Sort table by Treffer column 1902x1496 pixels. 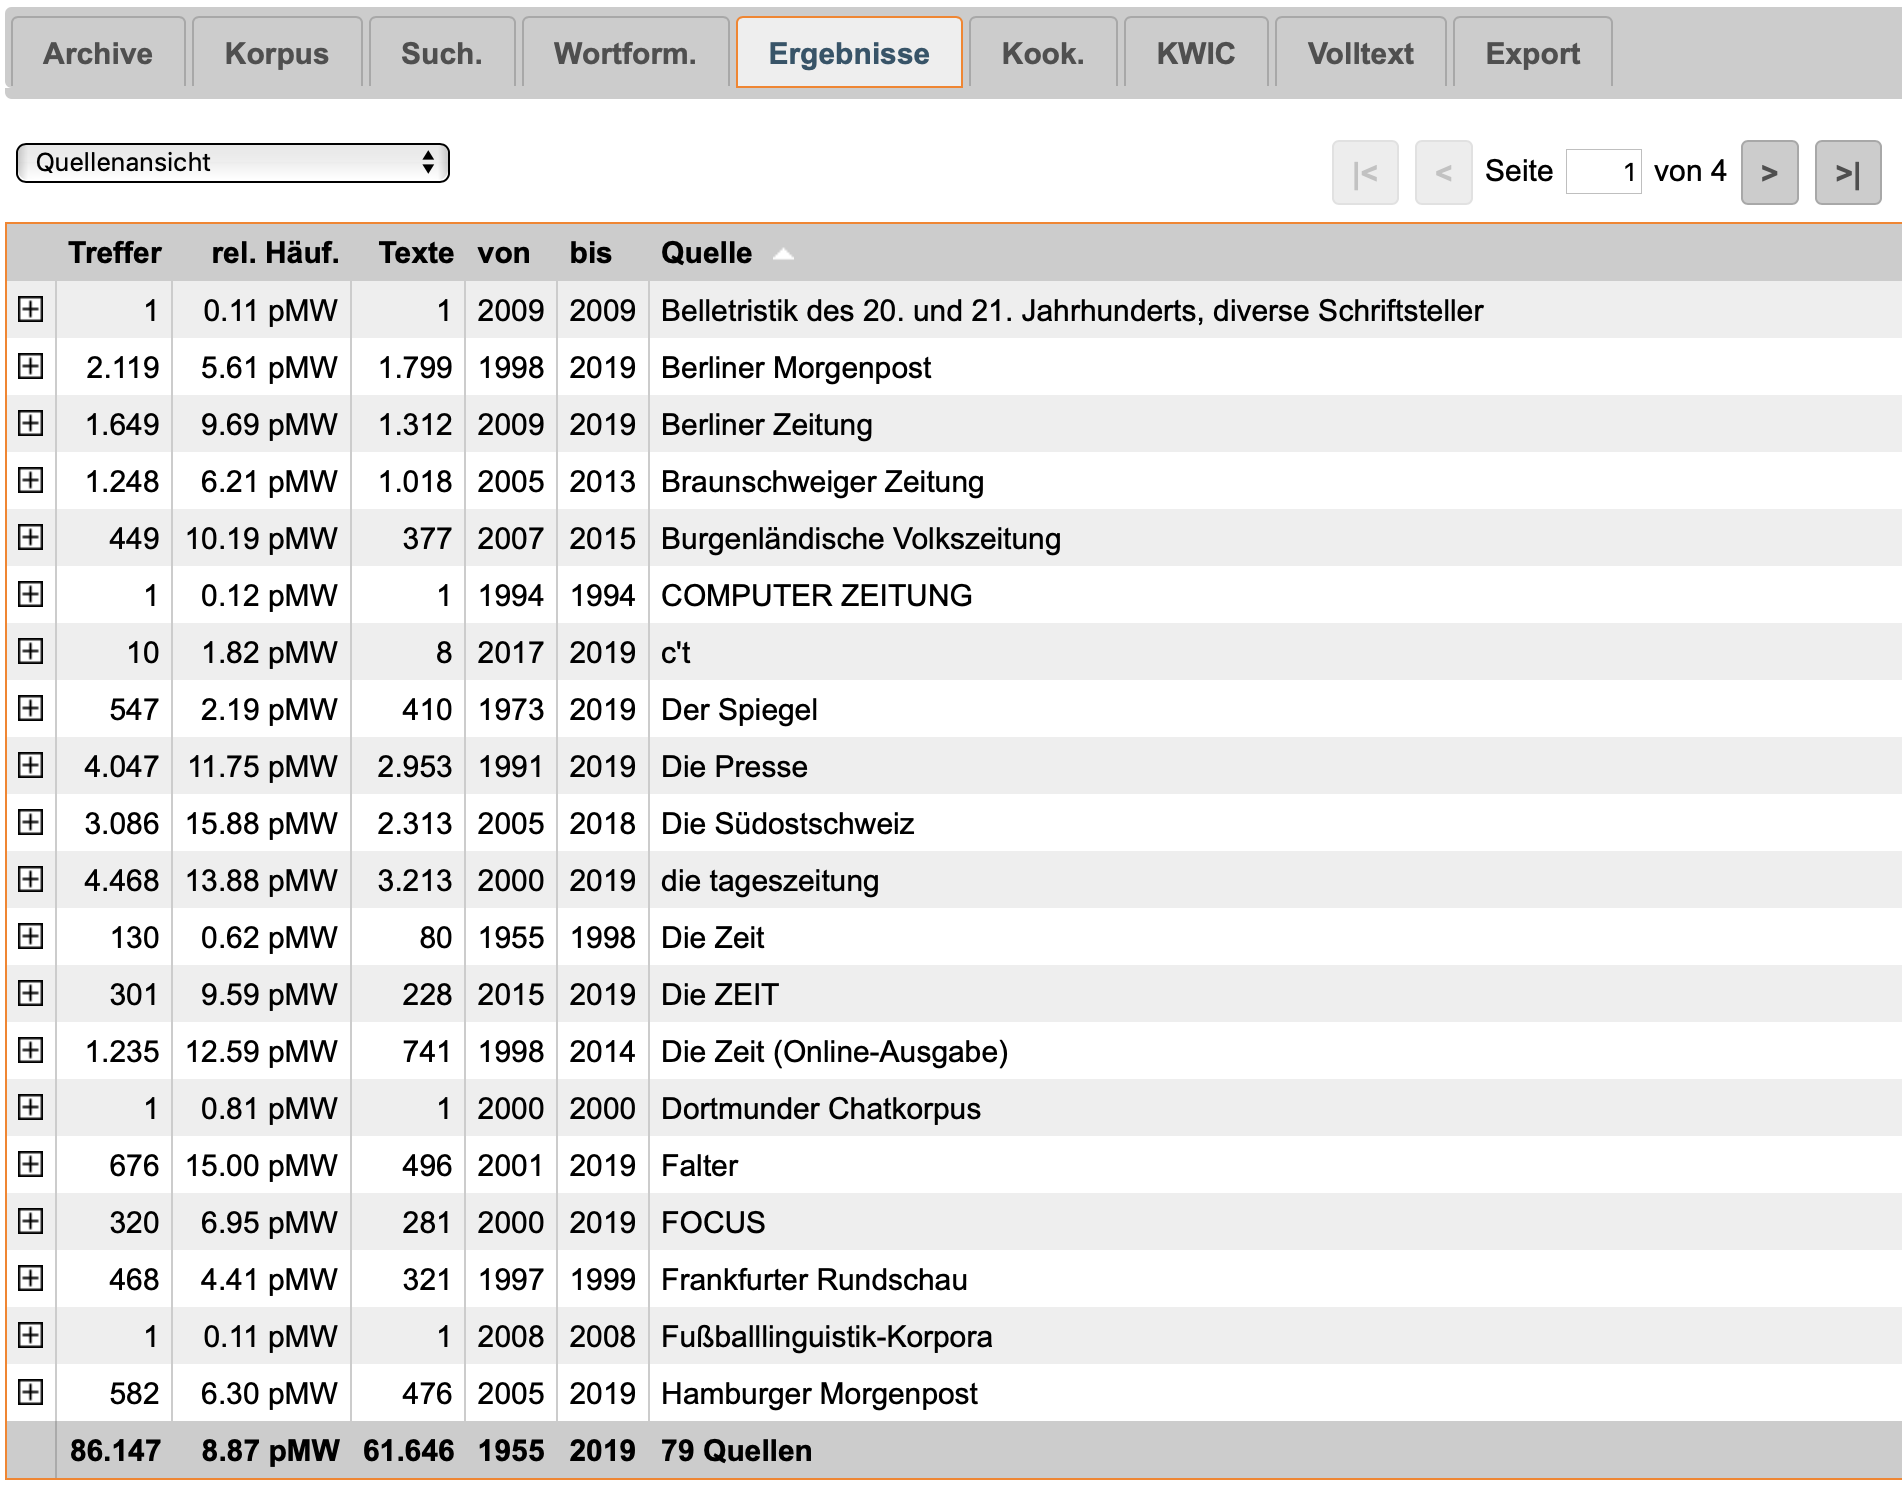tap(115, 253)
